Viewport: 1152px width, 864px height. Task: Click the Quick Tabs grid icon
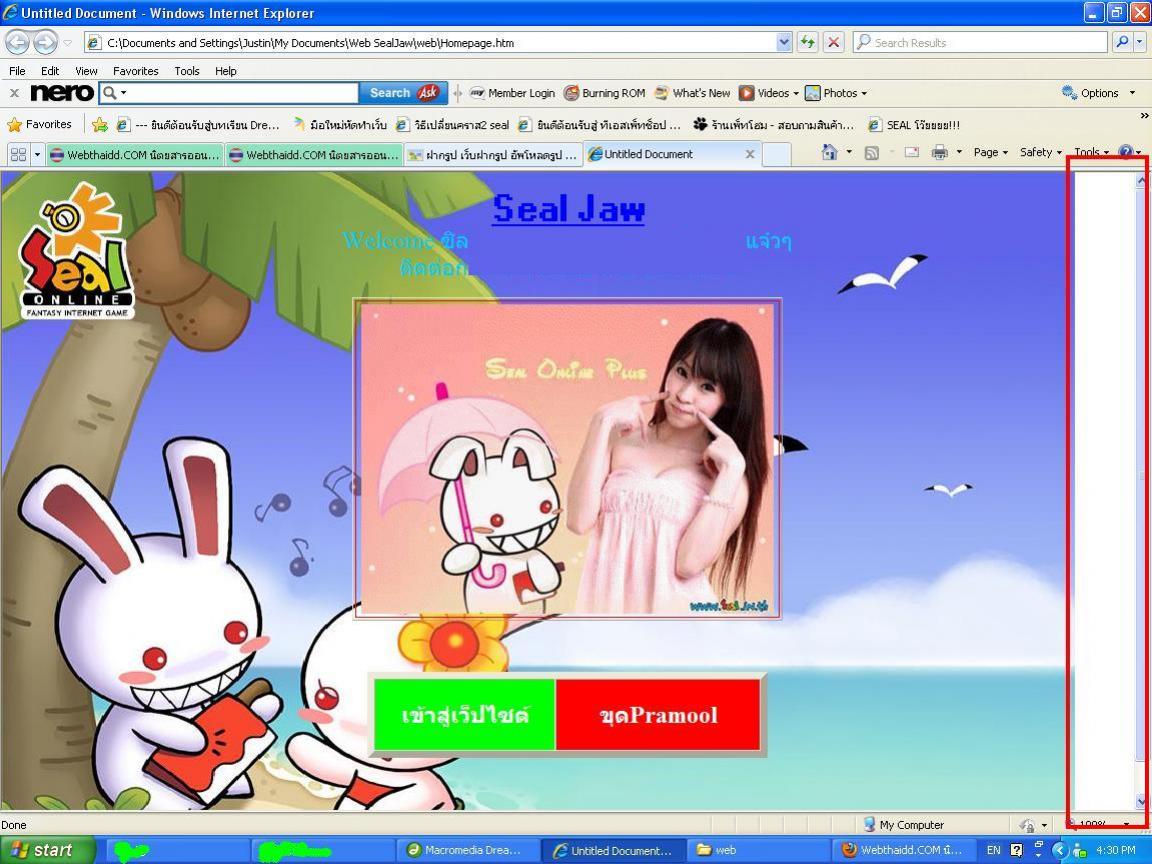pyautogui.click(x=18, y=154)
